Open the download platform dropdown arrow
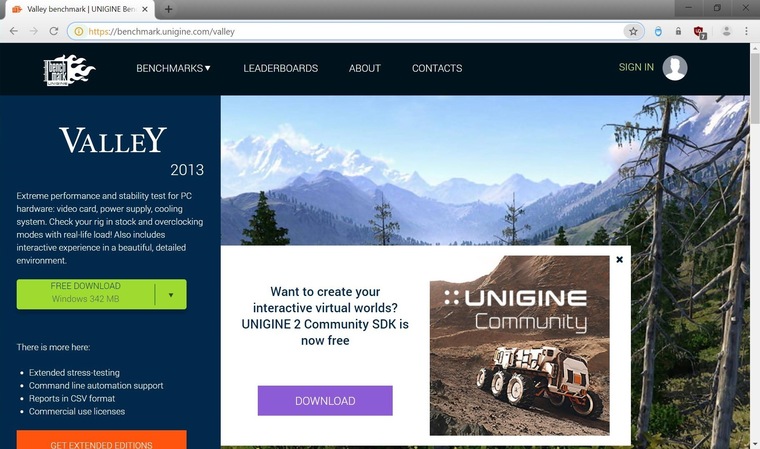 click(171, 295)
